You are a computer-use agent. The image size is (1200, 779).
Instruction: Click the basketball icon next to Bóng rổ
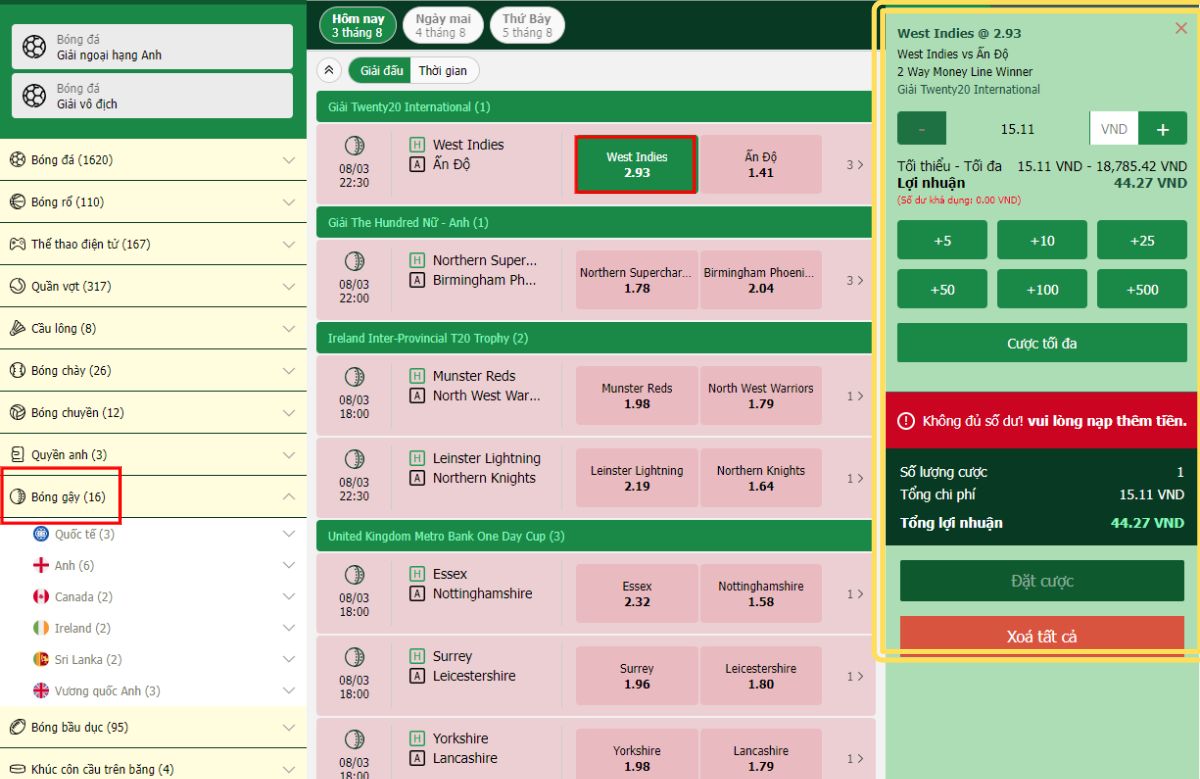pyautogui.click(x=17, y=202)
